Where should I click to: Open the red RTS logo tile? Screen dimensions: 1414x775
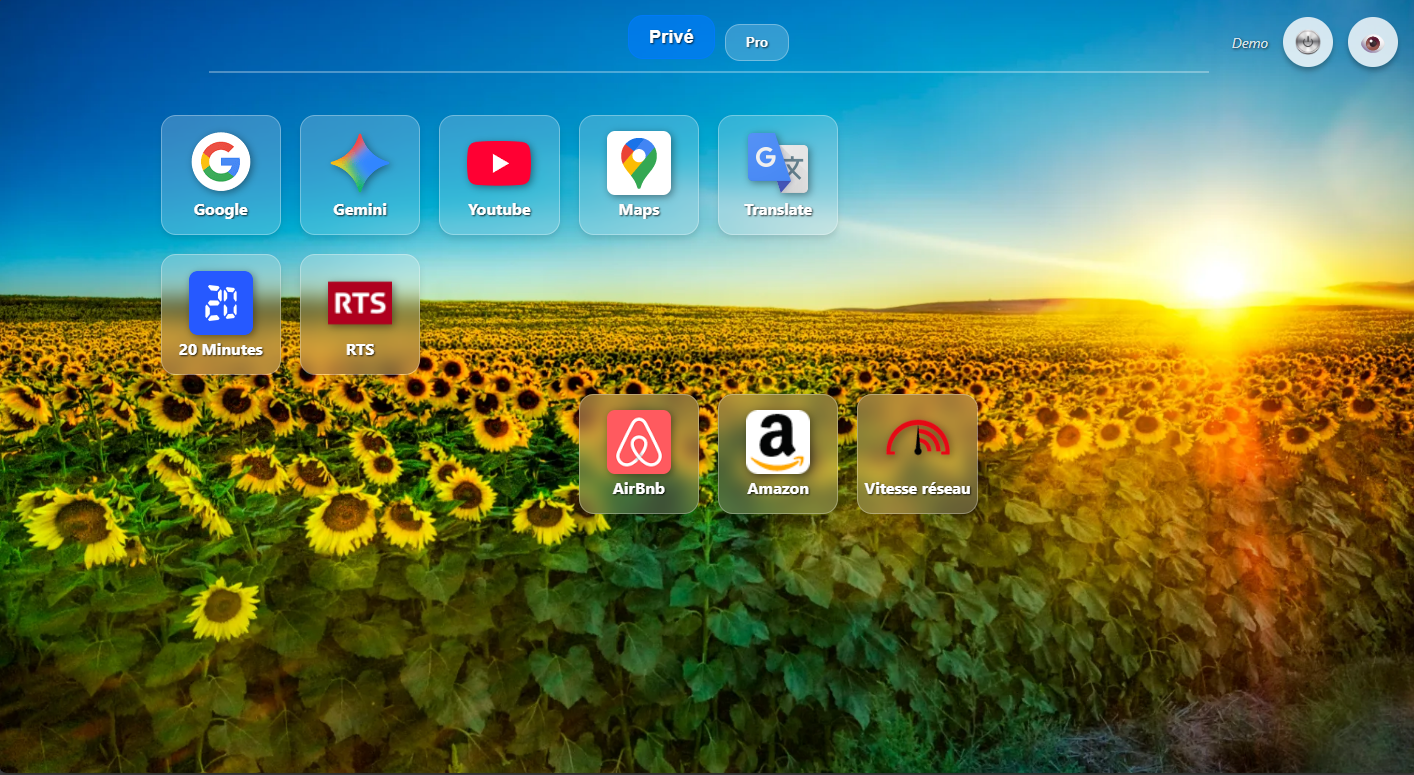360,314
